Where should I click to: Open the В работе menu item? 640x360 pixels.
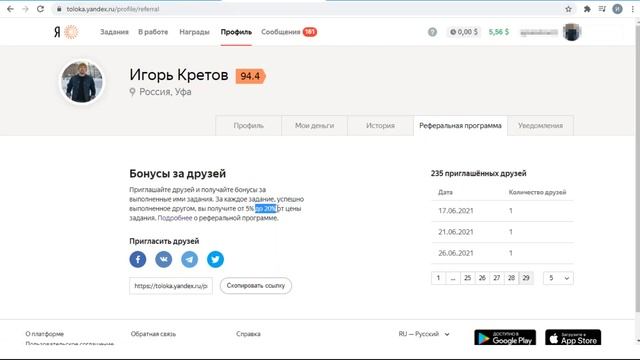153,32
